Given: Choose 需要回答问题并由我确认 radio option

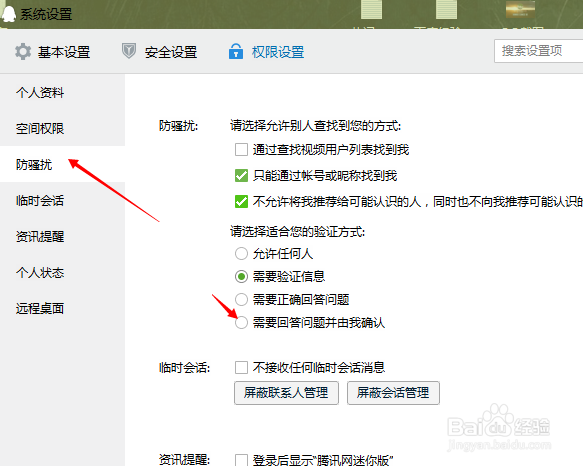Looking at the screenshot, I should point(241,322).
